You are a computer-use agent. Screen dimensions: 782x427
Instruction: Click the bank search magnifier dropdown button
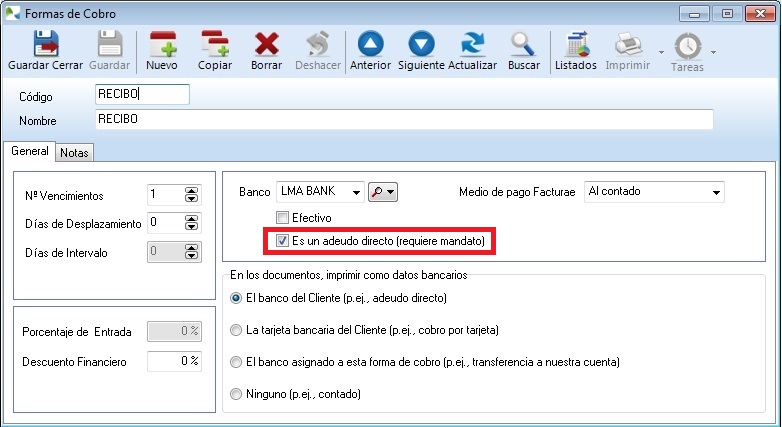coord(383,192)
